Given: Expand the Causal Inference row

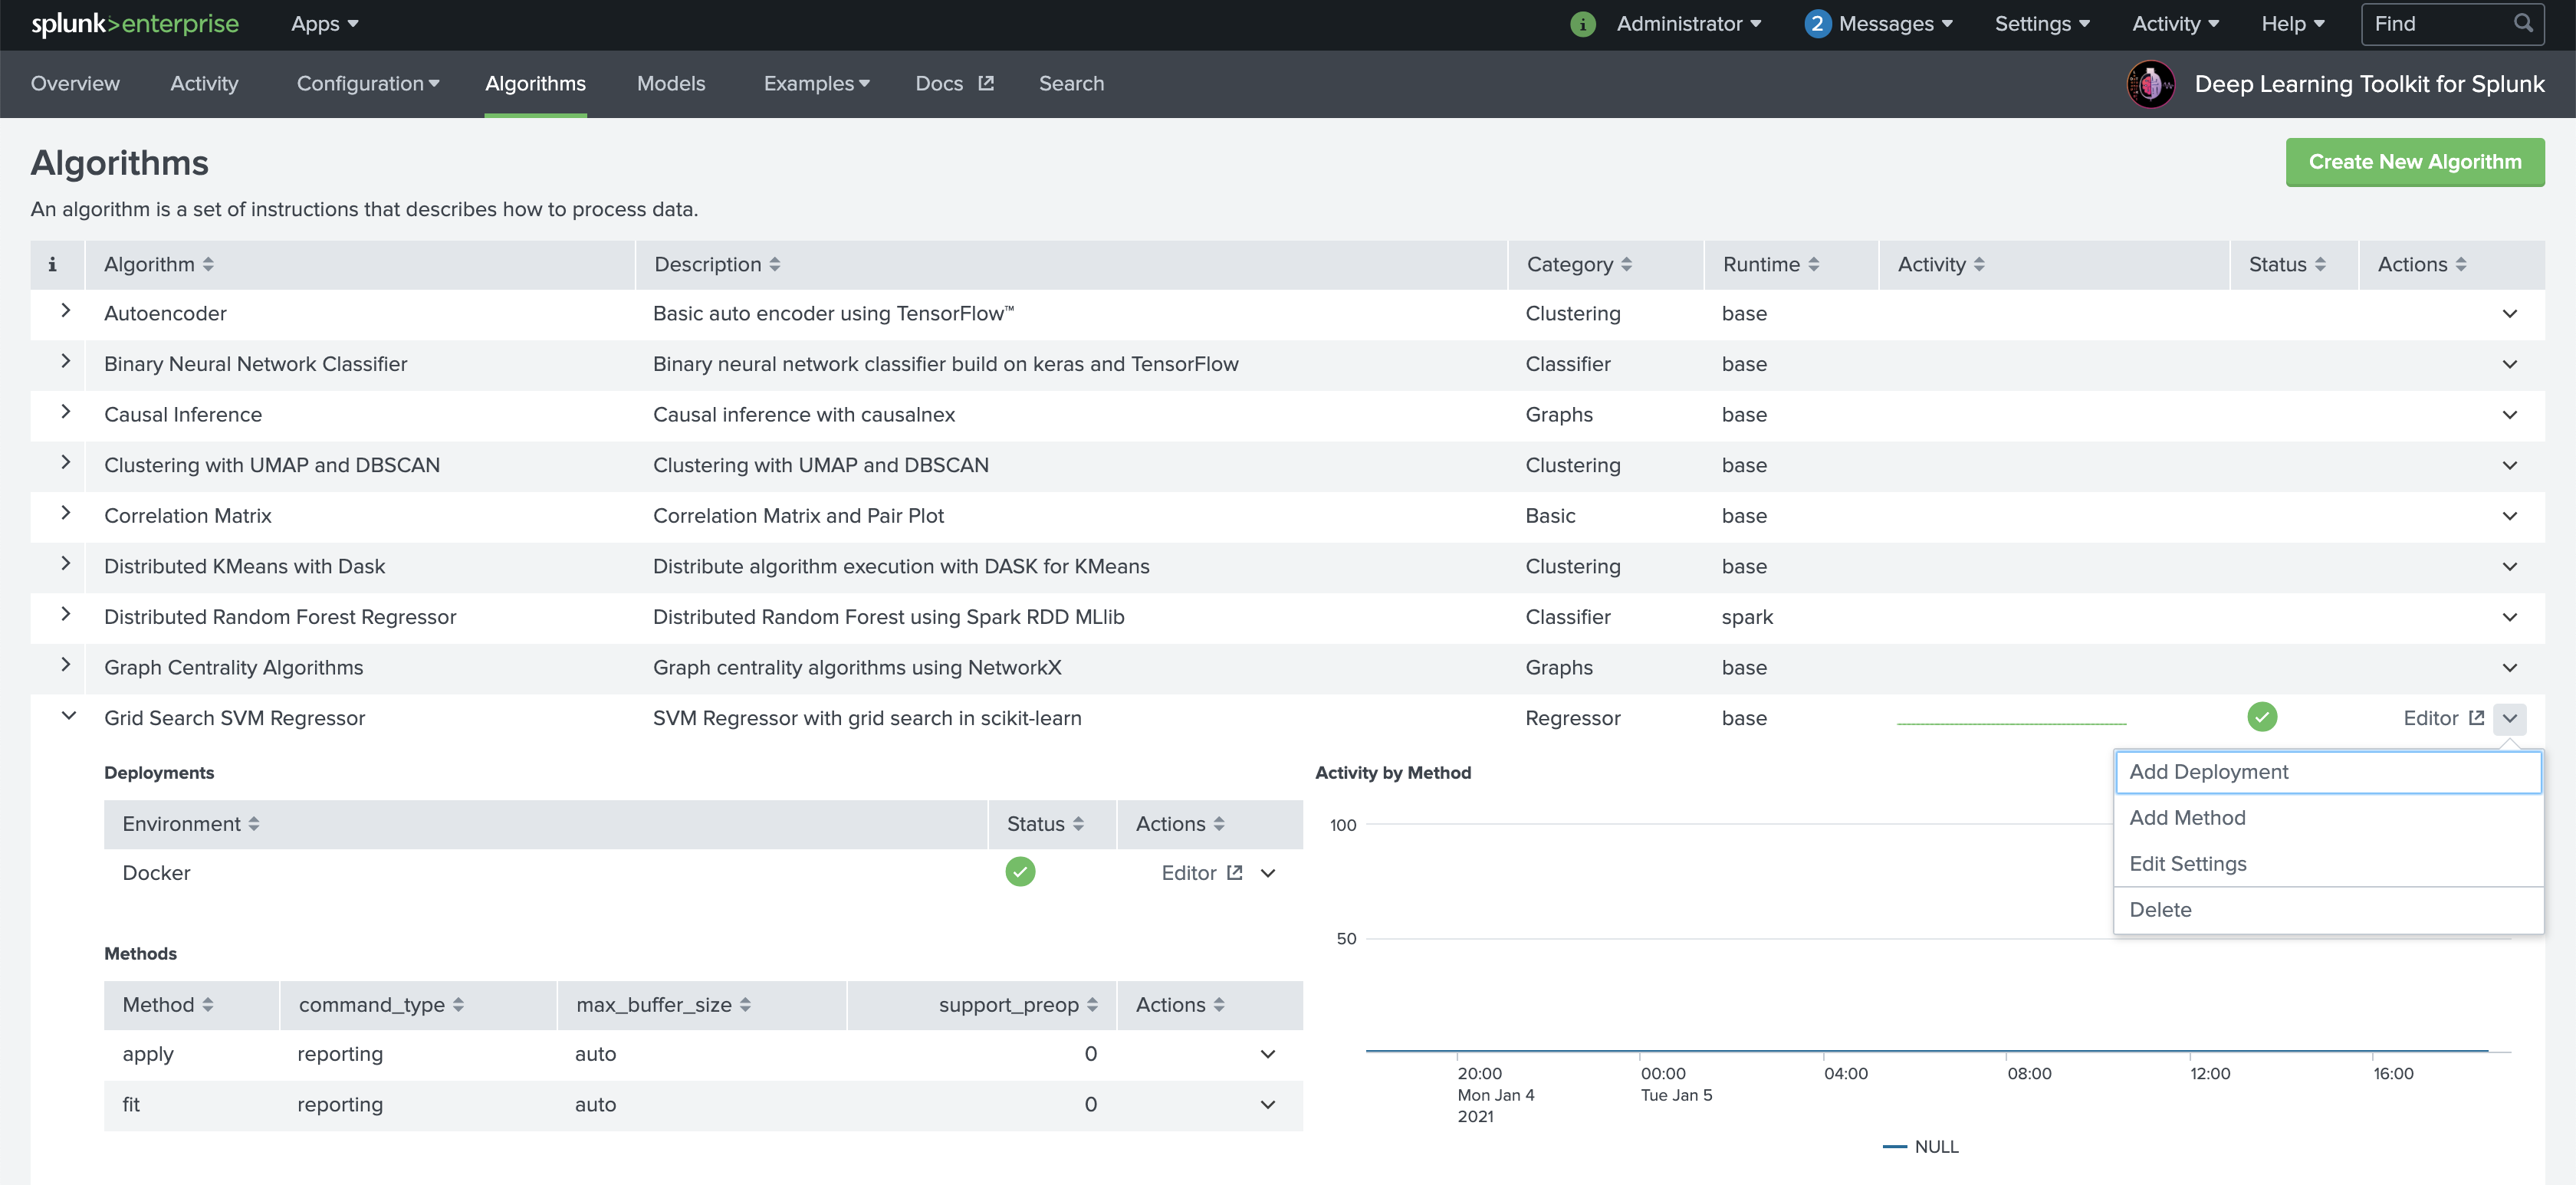Looking at the screenshot, I should pyautogui.click(x=65, y=411).
